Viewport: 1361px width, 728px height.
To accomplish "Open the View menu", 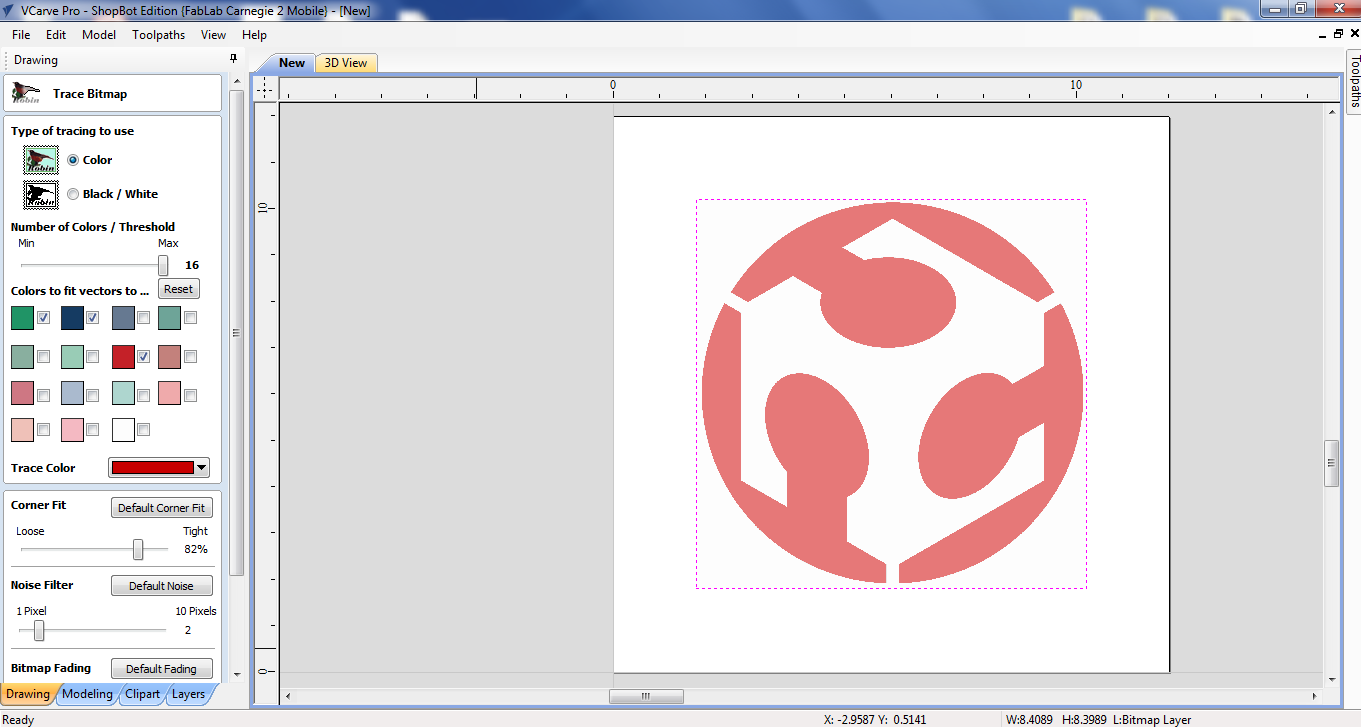I will click(x=214, y=34).
